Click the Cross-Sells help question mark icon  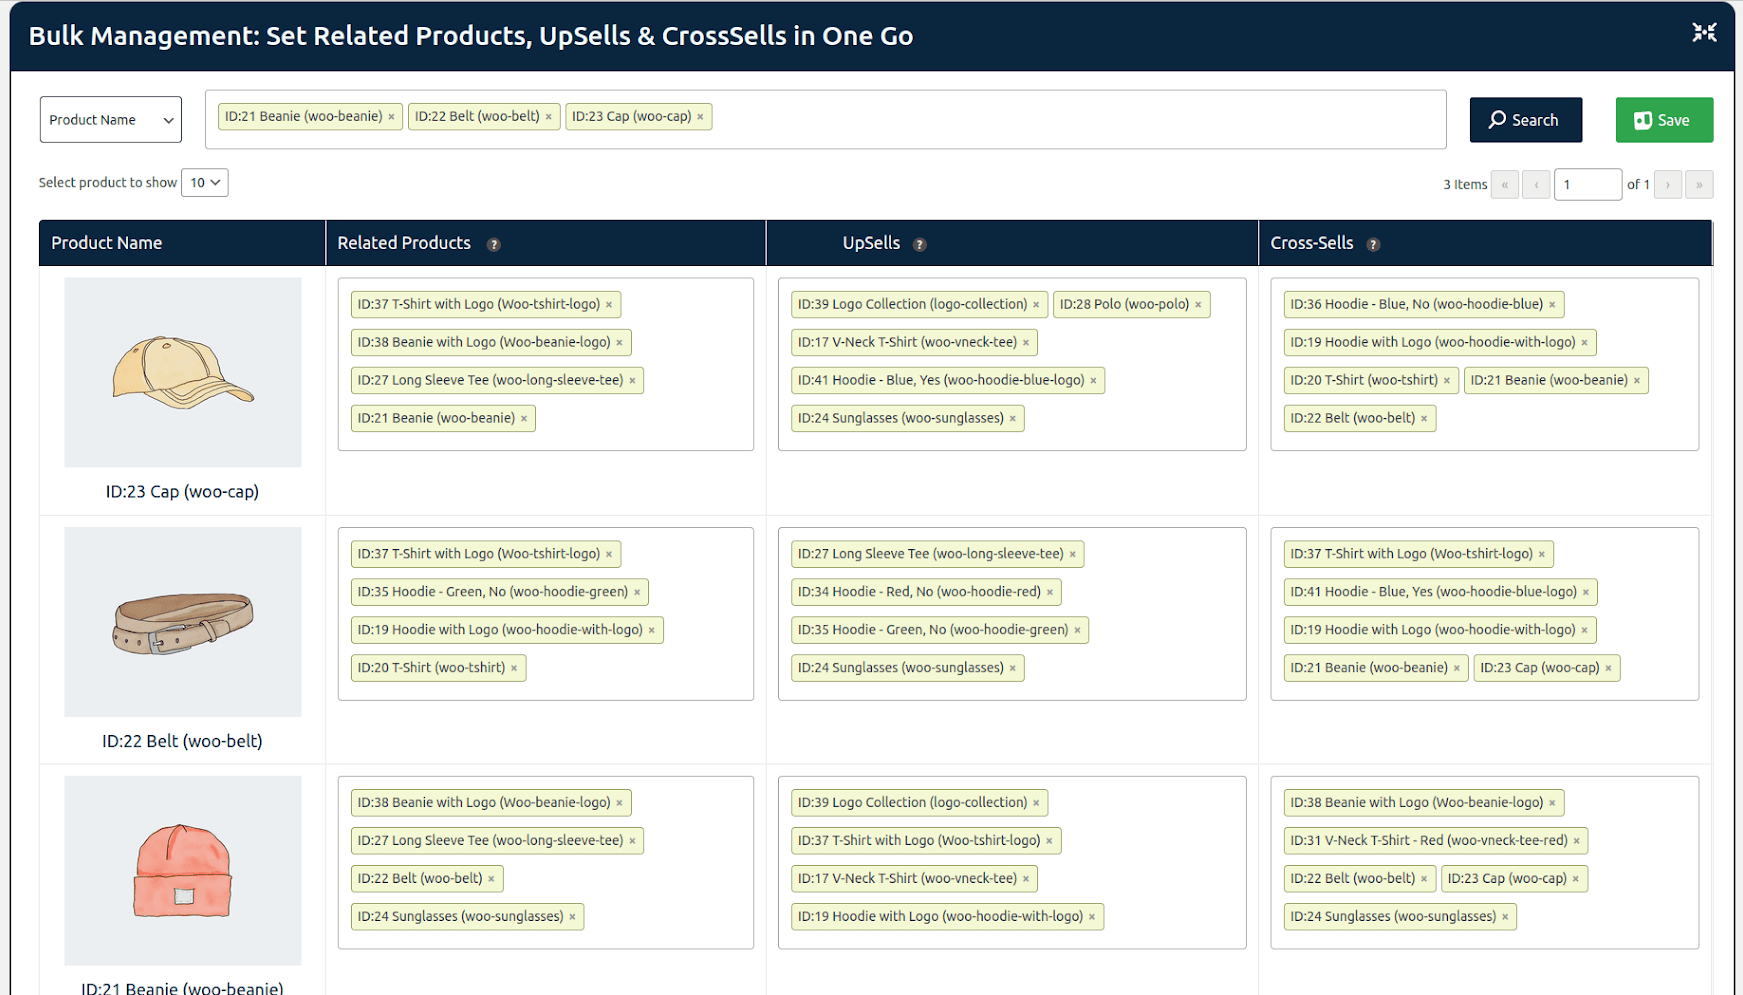click(1373, 244)
